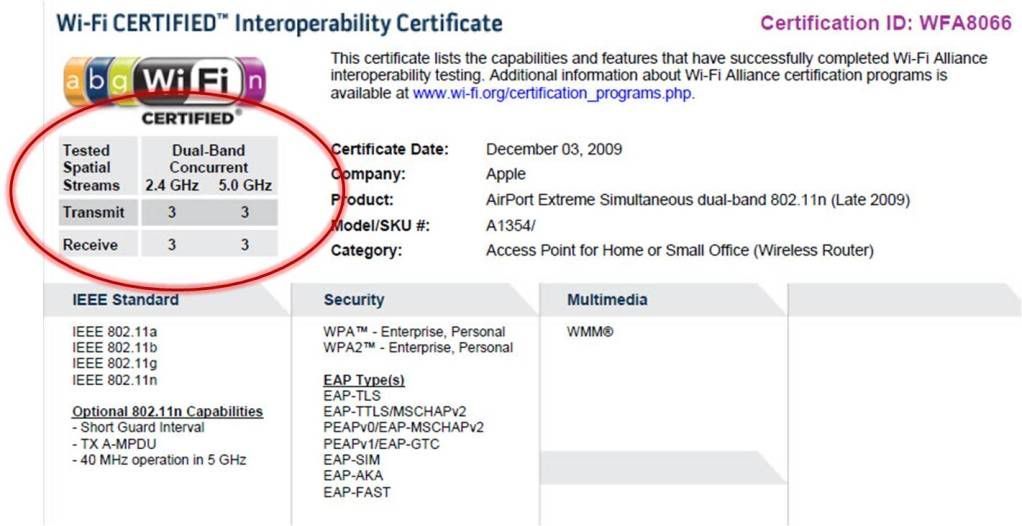Select the Security section header

point(354,300)
